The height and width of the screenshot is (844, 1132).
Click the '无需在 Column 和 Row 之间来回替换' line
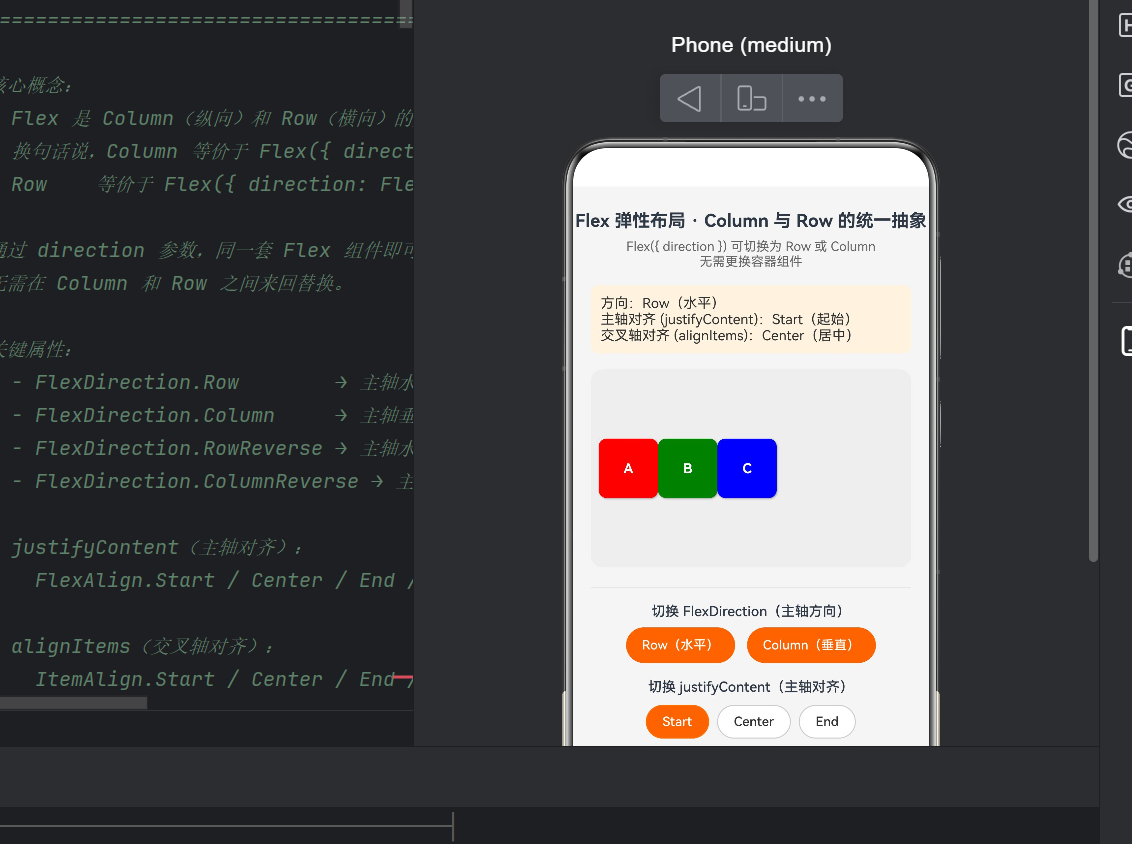click(173, 284)
